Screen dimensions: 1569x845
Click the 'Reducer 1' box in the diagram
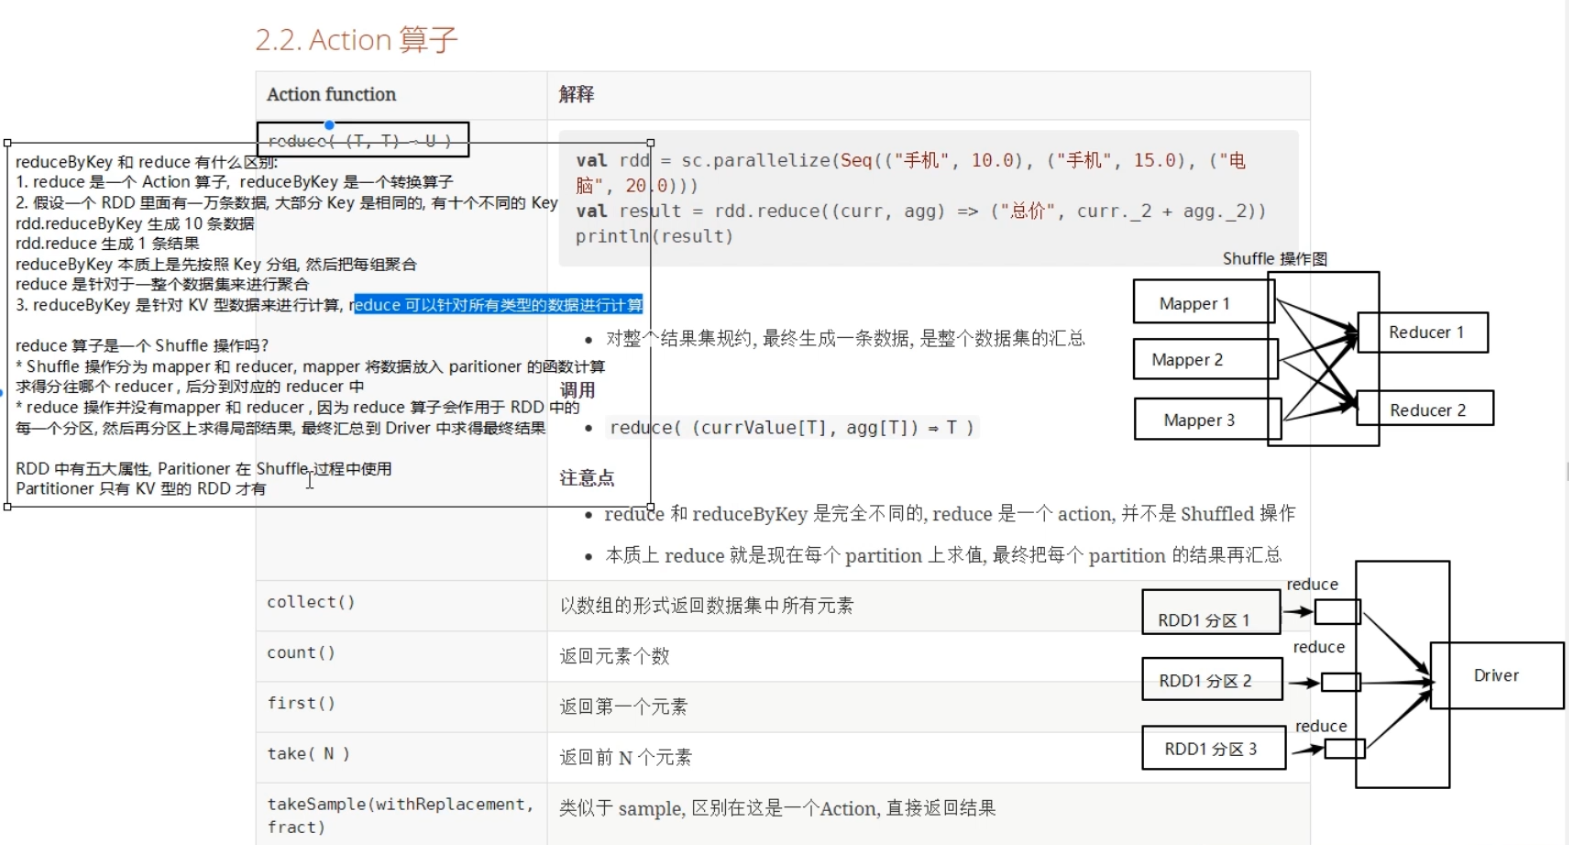click(1423, 332)
